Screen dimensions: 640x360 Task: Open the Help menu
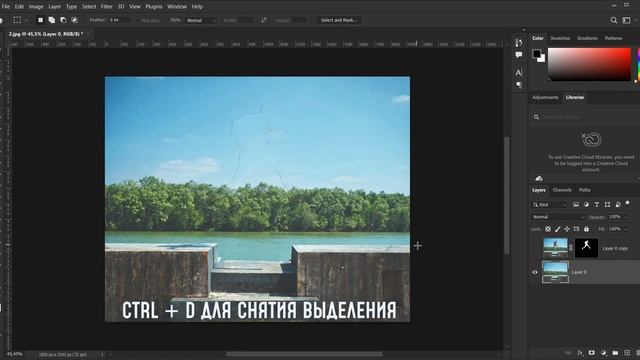[197, 7]
